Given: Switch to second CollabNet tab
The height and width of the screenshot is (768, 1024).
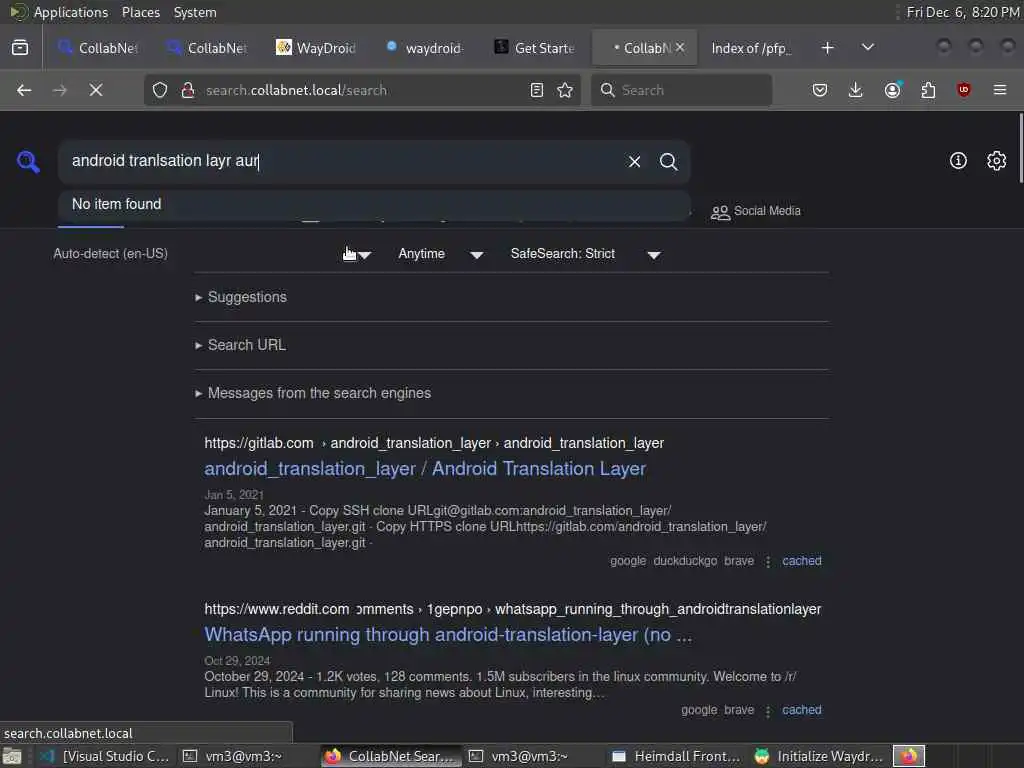Looking at the screenshot, I should (207, 48).
